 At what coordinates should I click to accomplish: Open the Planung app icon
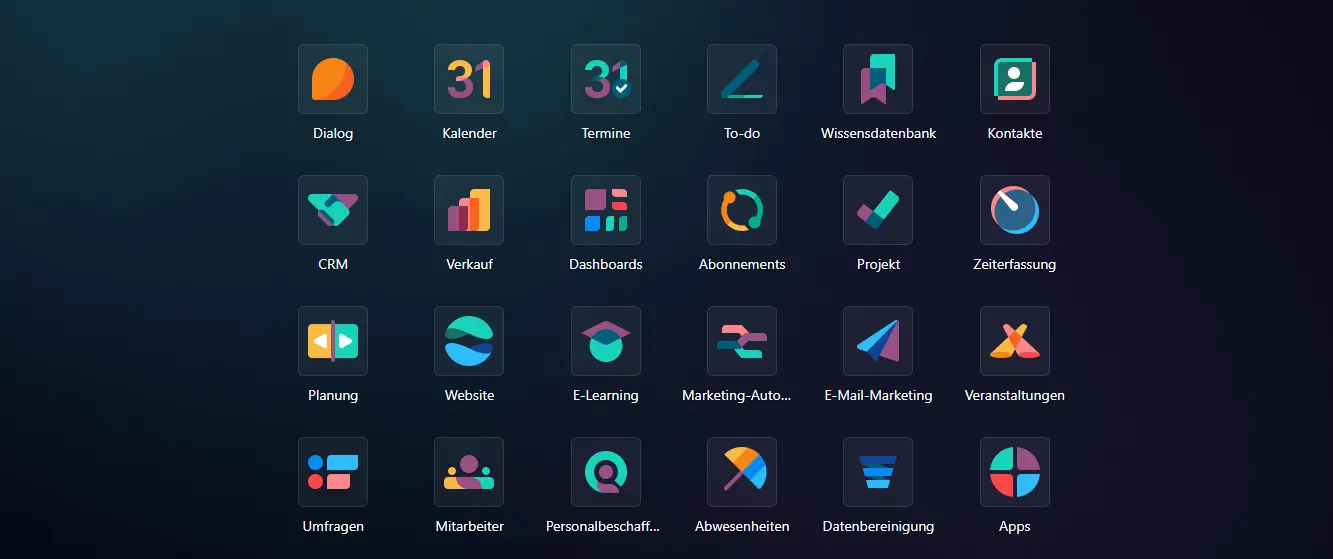tap(333, 341)
